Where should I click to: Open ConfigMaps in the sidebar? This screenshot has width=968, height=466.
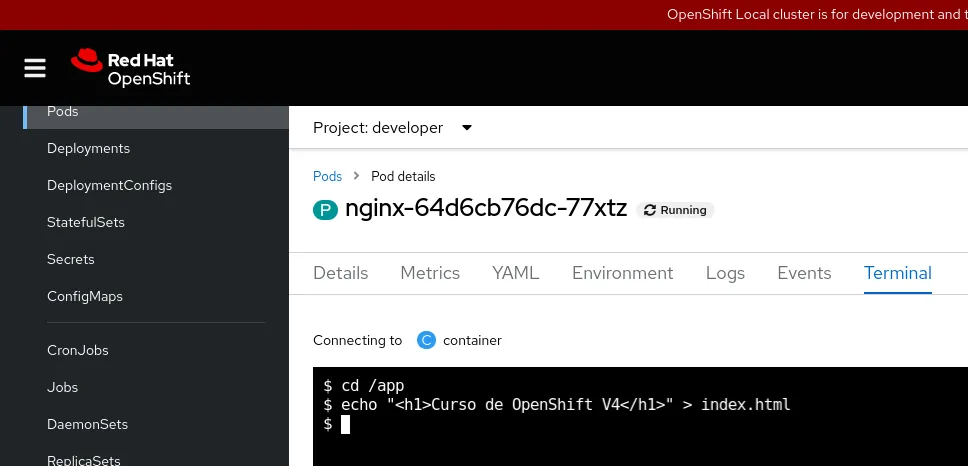click(x=84, y=296)
